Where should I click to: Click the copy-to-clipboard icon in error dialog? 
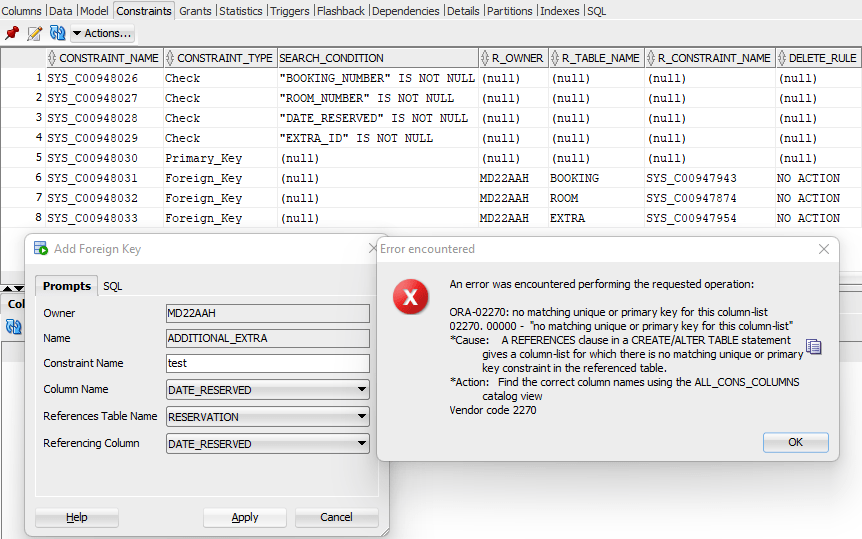coord(814,346)
